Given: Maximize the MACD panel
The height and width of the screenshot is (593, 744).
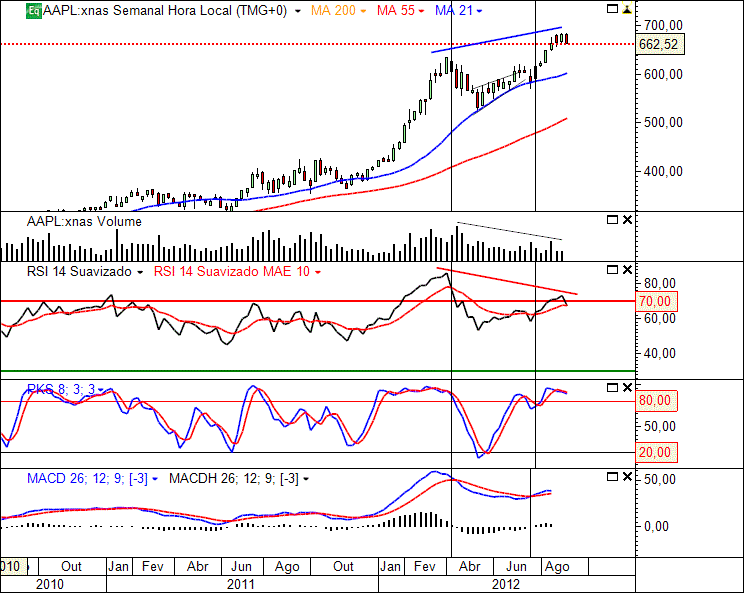Looking at the screenshot, I should (x=613, y=476).
